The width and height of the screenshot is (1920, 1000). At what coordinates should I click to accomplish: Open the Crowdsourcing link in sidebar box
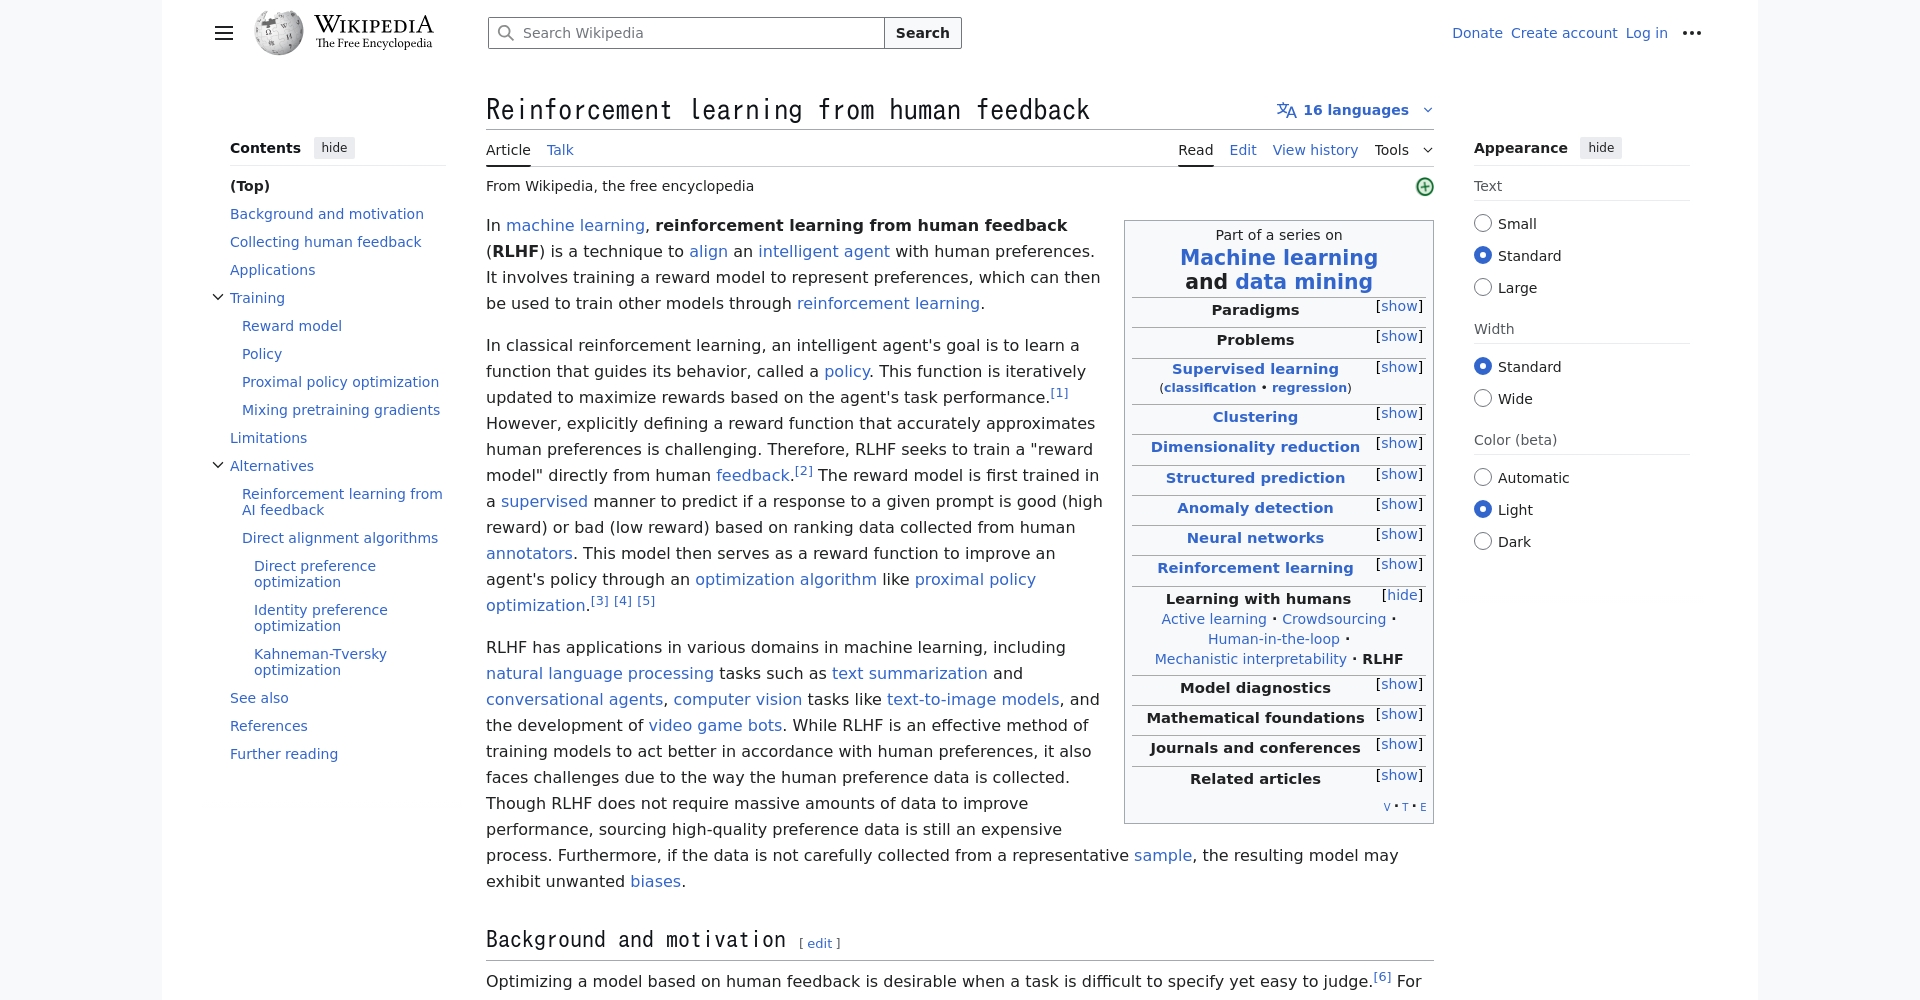point(1334,619)
